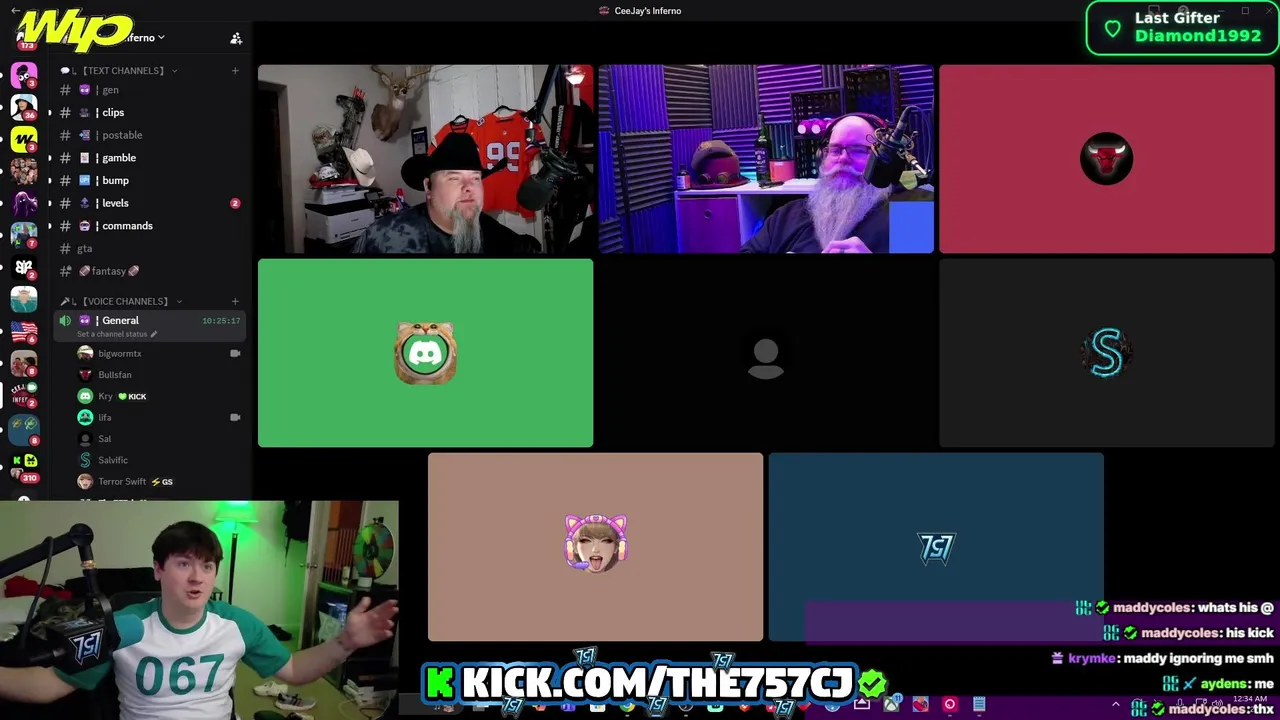The width and height of the screenshot is (1280, 720).
Task: Open the gamble text channel
Action: [x=150, y=158]
